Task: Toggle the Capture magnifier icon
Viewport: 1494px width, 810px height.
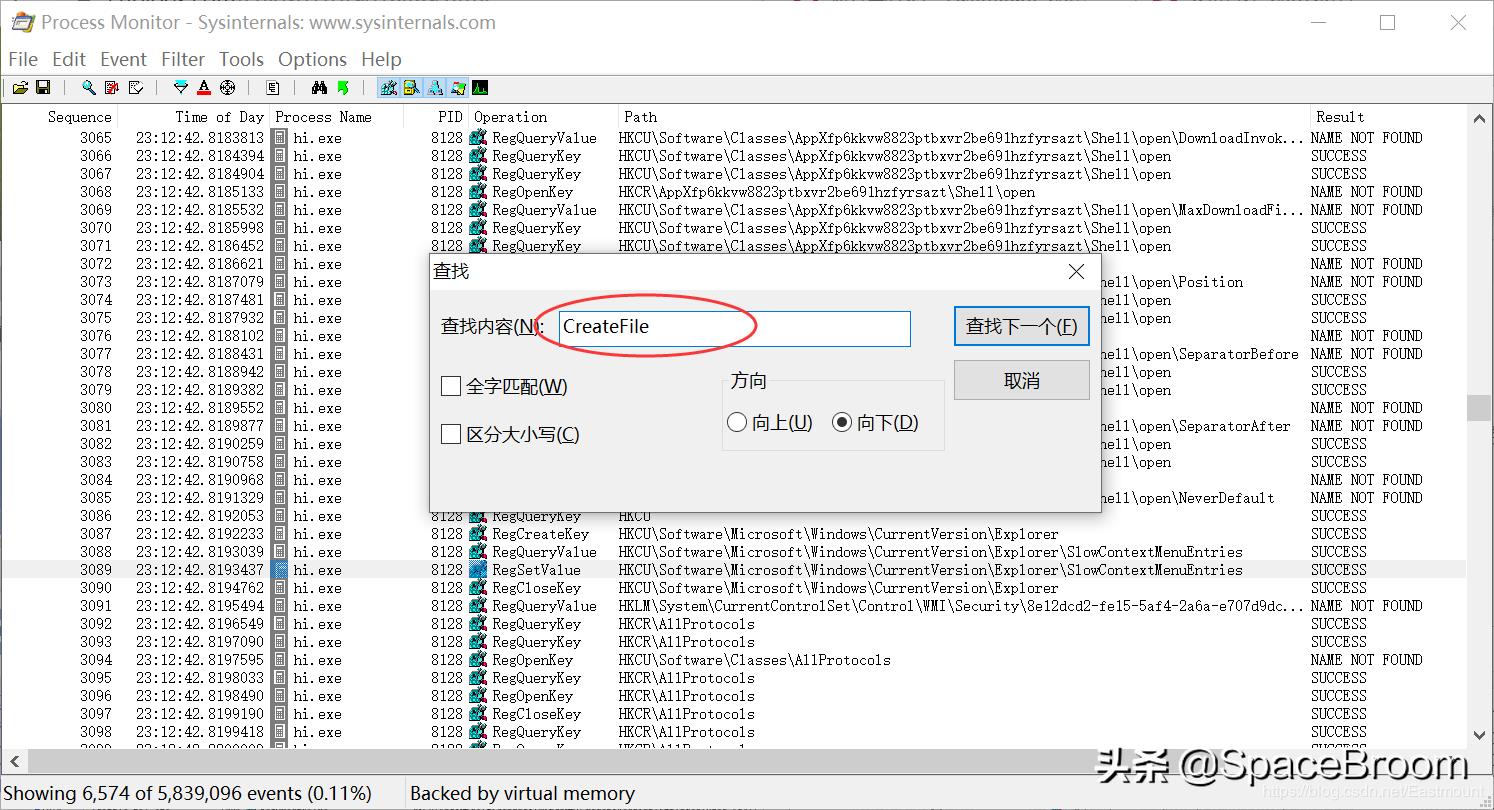Action: coord(88,88)
